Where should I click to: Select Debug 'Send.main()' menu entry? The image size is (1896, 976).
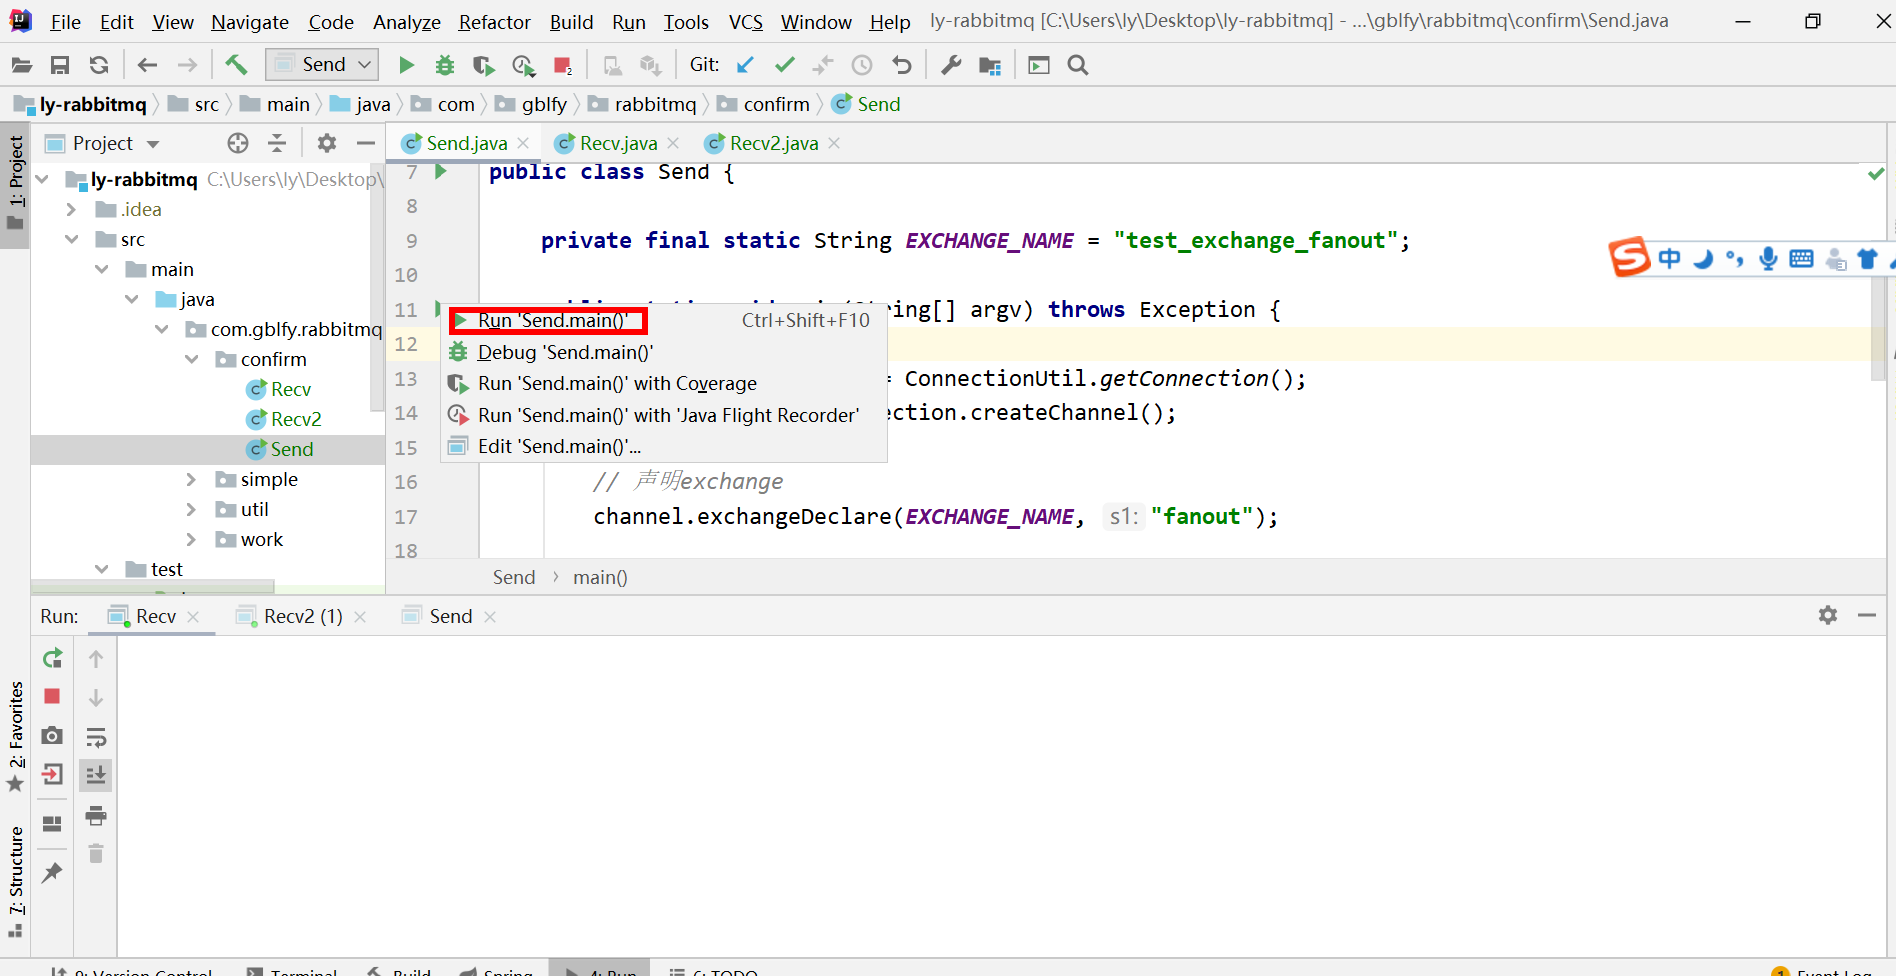click(664, 352)
